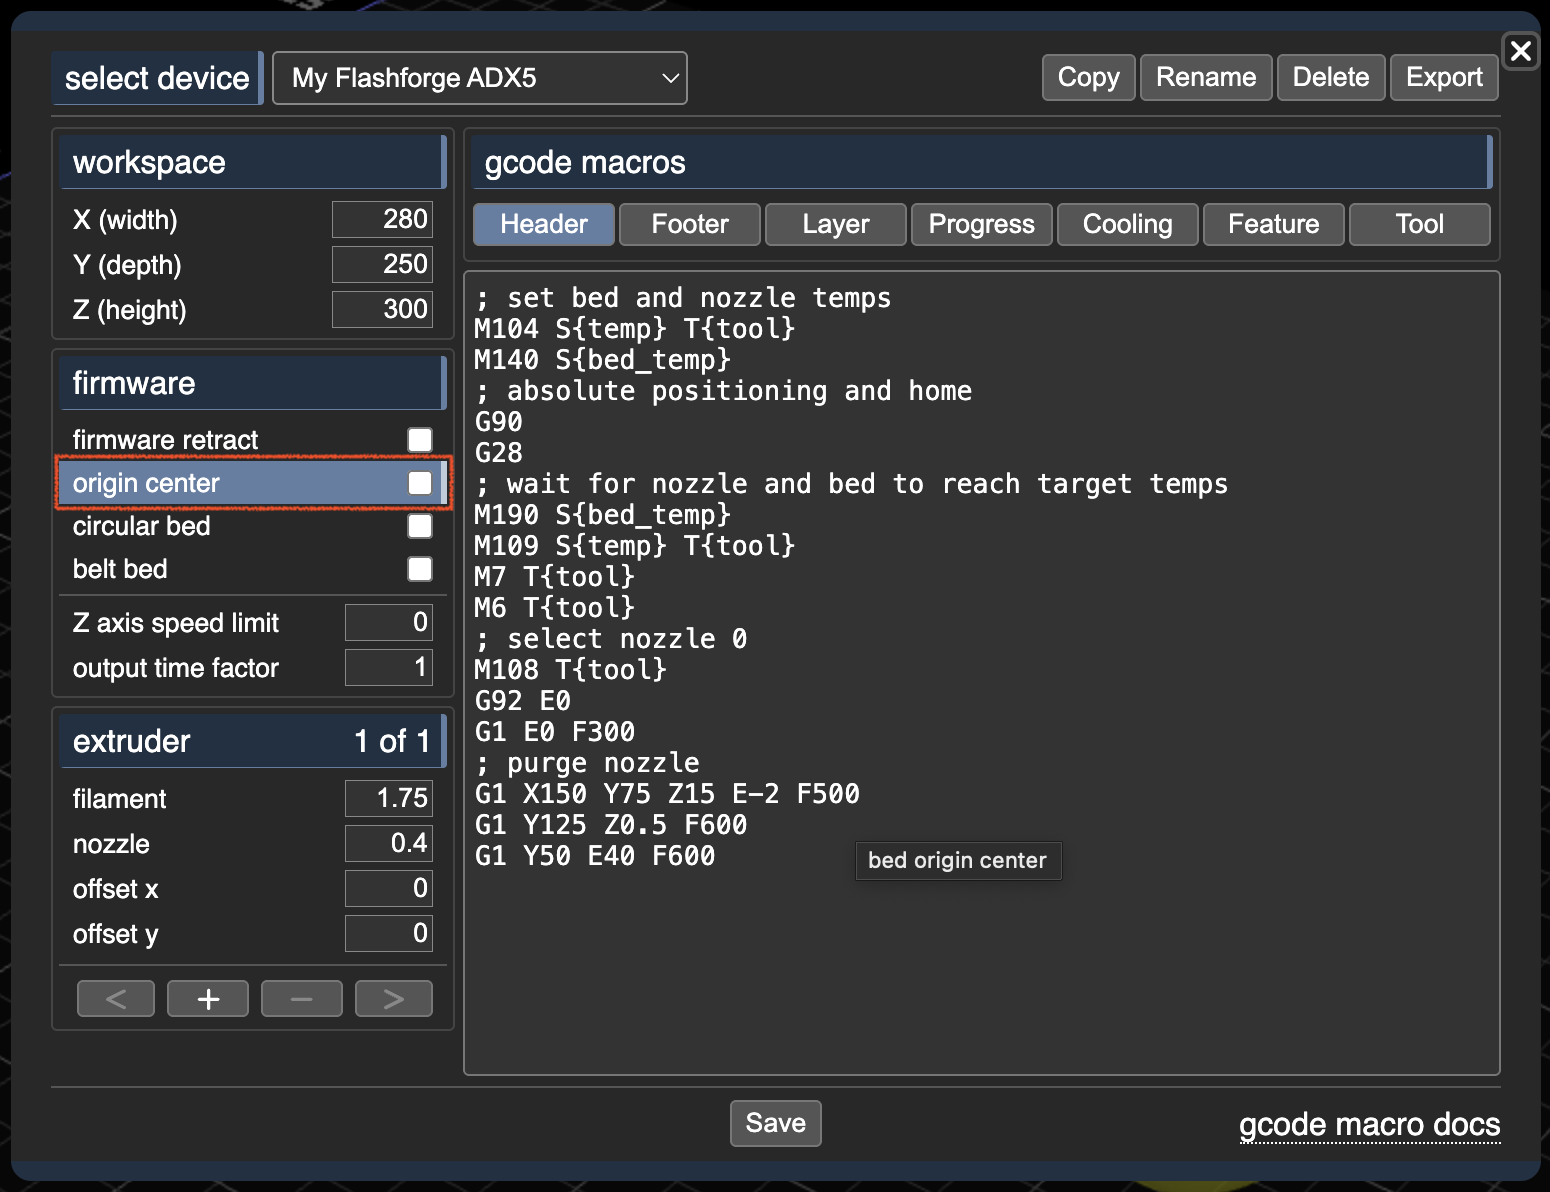Export the device profile
The width and height of the screenshot is (1550, 1192).
coord(1444,77)
